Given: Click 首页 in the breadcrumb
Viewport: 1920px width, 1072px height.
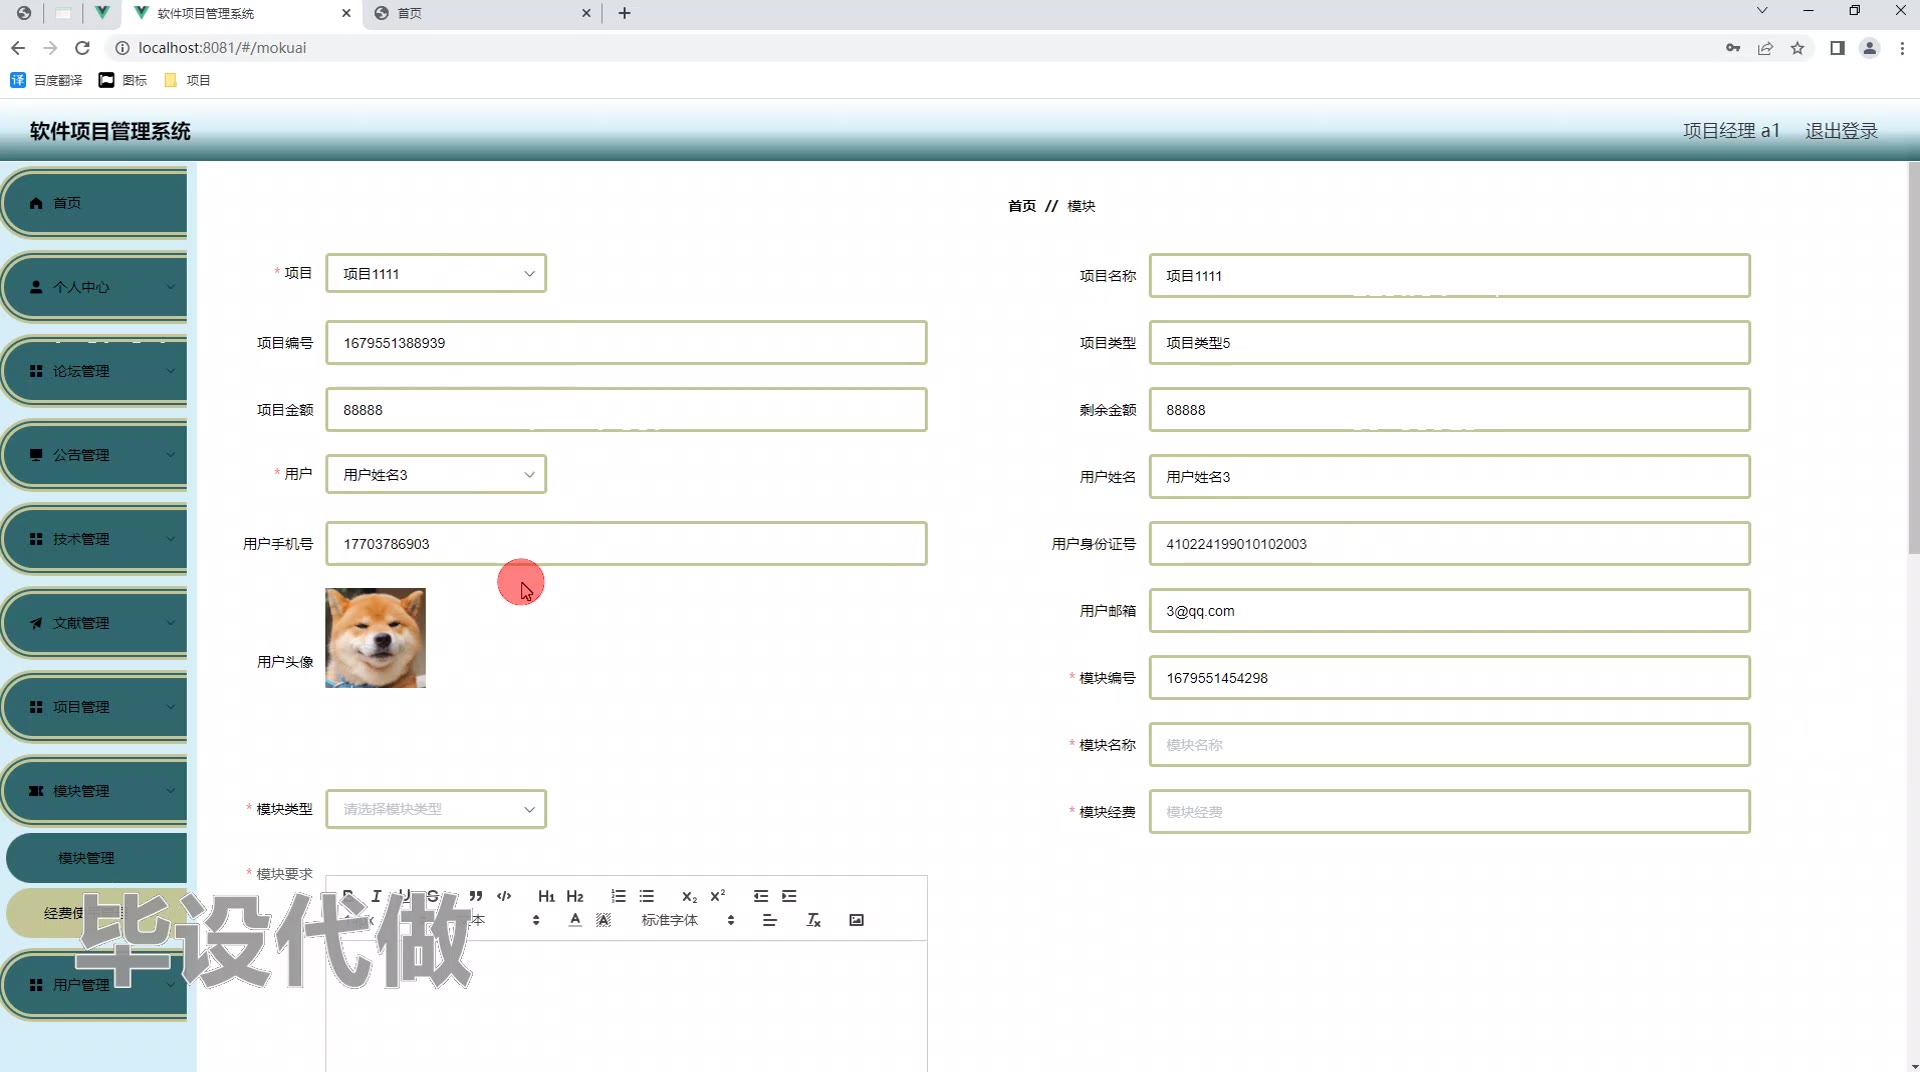Looking at the screenshot, I should [1022, 206].
